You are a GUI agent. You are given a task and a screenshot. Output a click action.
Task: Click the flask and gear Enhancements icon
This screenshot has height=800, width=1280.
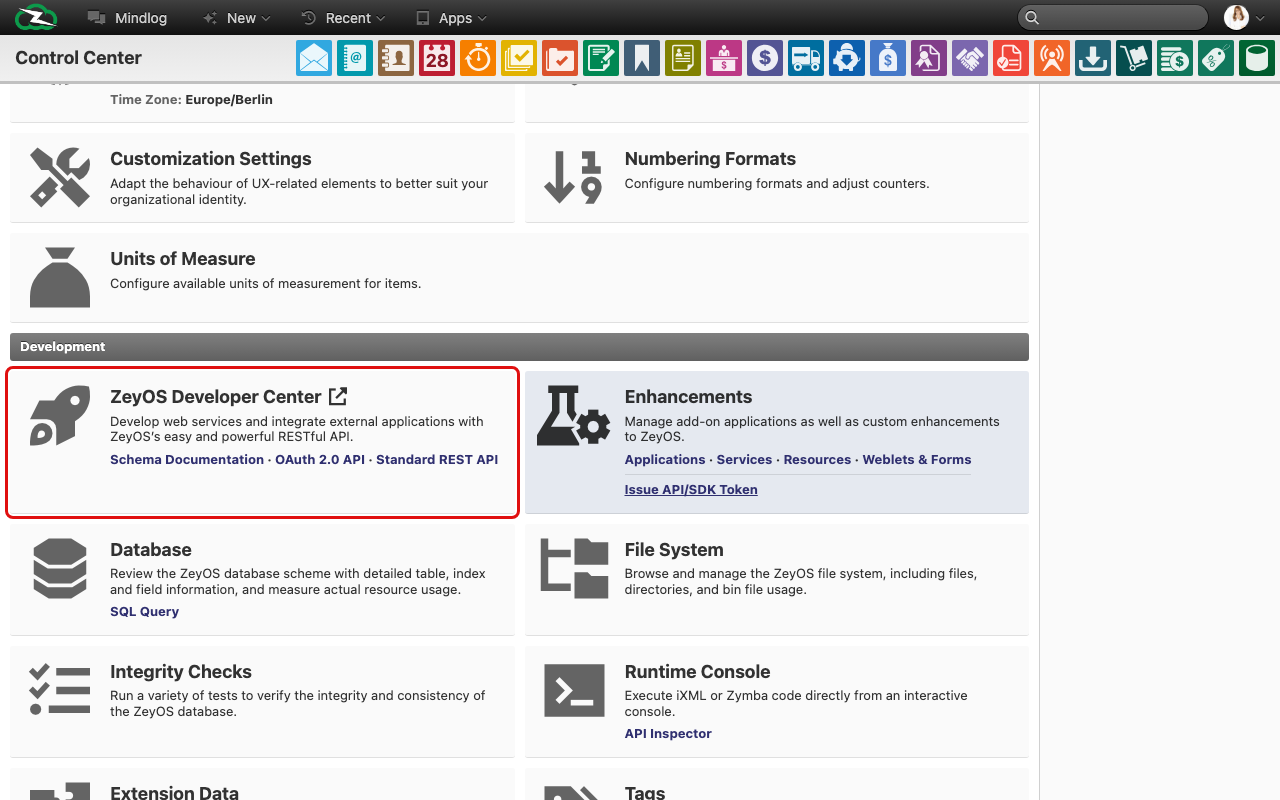(573, 416)
